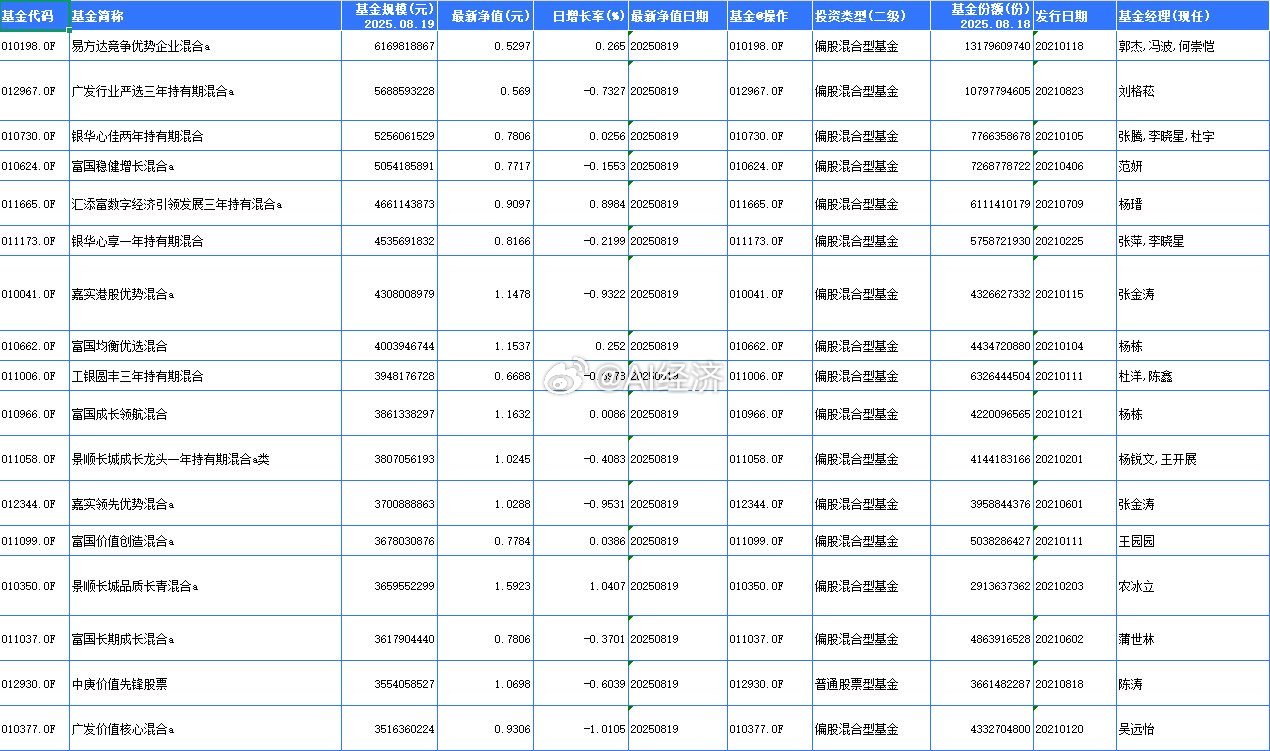Select the 基金份额(份) header cell
1270x751 pixels.
pyautogui.click(x=981, y=16)
